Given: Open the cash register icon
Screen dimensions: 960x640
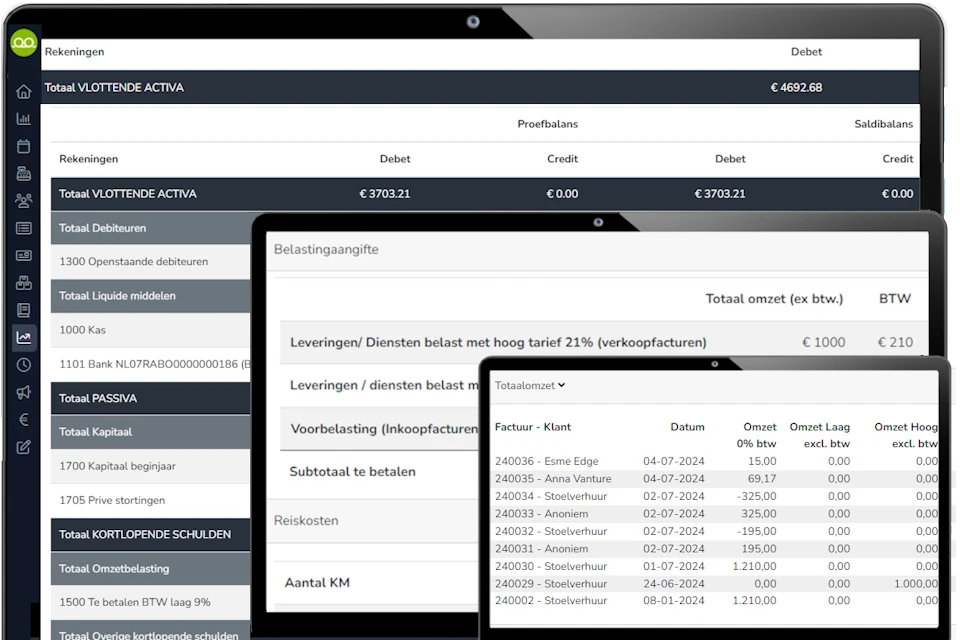Looking at the screenshot, I should click(x=24, y=174).
